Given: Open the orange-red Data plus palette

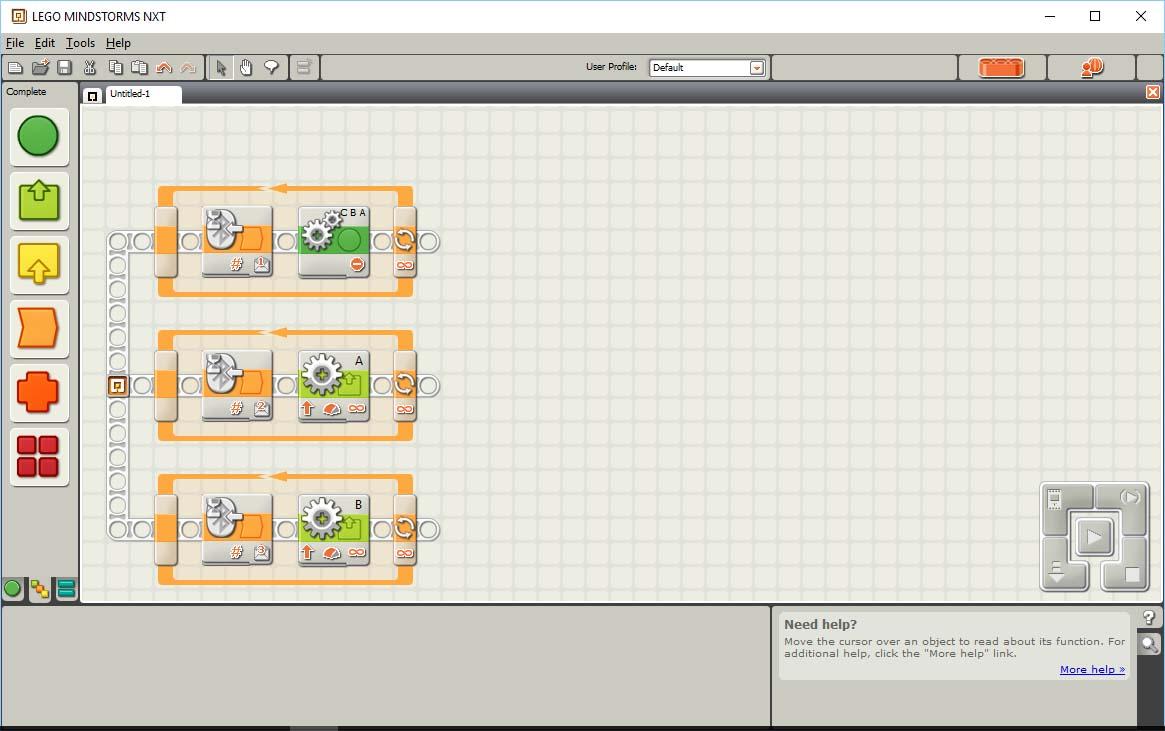Looking at the screenshot, I should 39,392.
